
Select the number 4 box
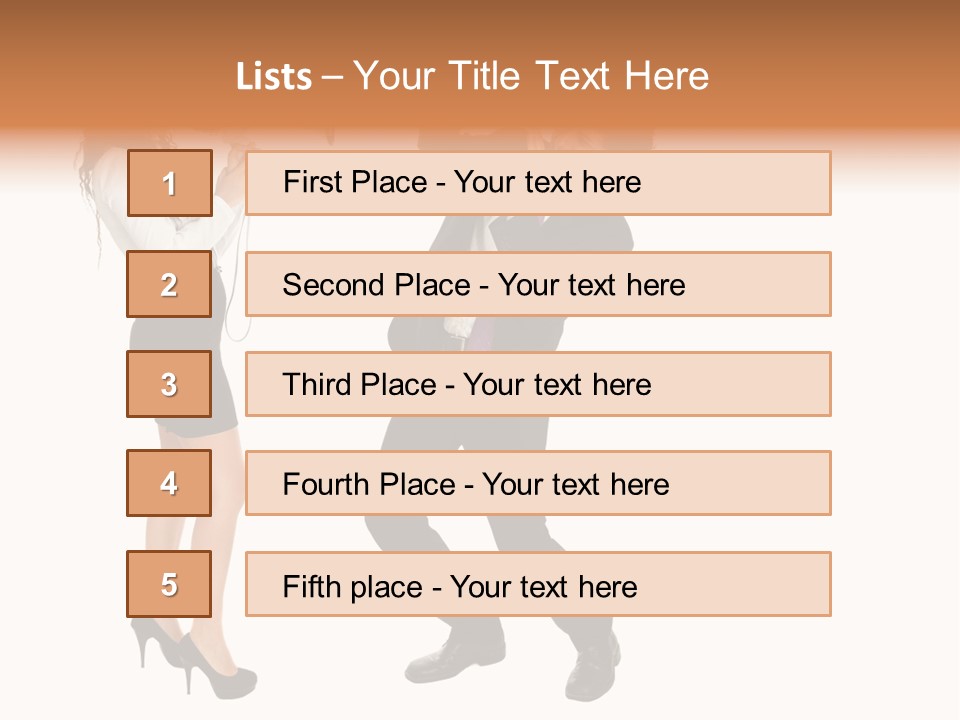pos(169,483)
